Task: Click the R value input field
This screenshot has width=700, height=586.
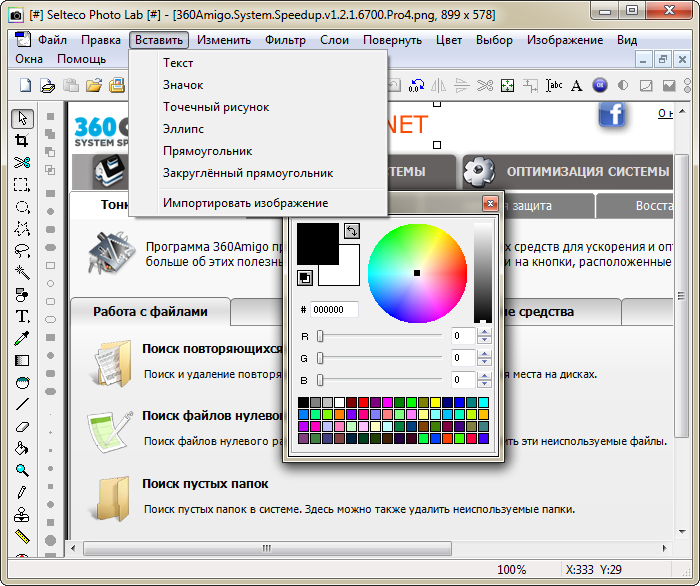Action: (463, 336)
